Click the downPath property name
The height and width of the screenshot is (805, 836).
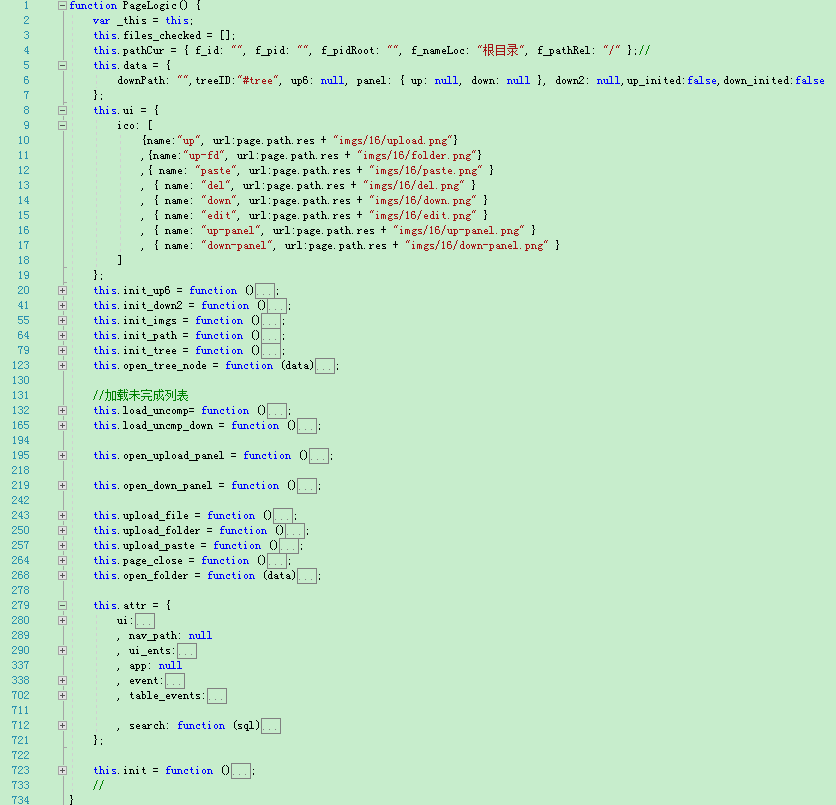click(141, 80)
